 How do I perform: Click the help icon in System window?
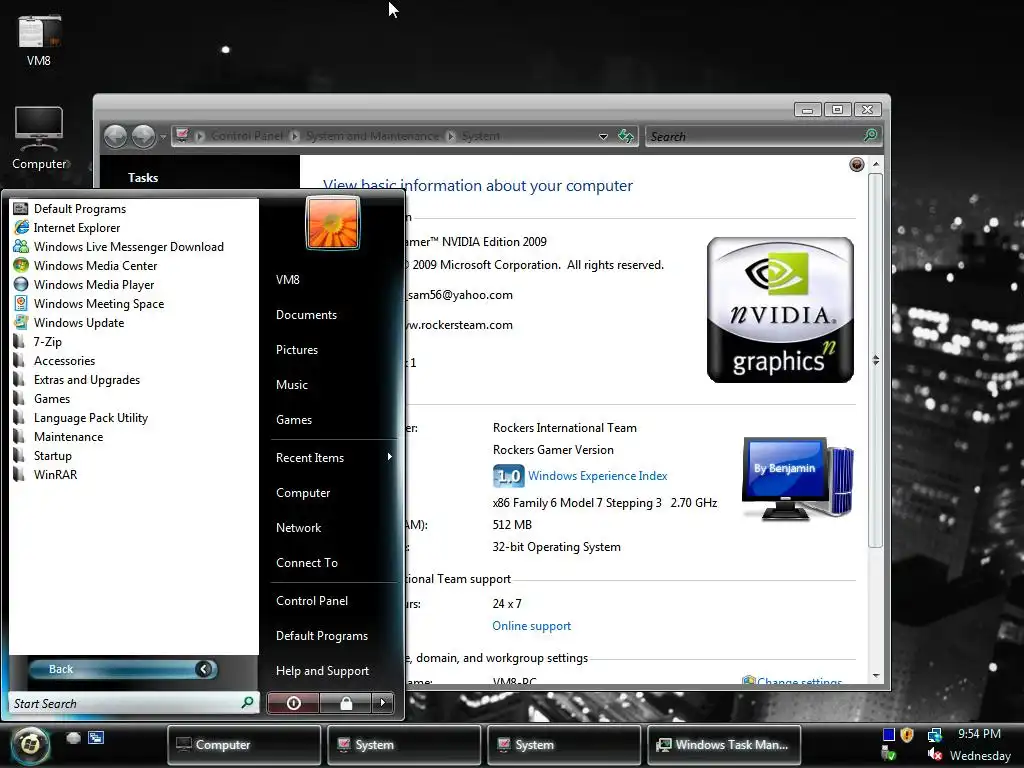tap(856, 165)
